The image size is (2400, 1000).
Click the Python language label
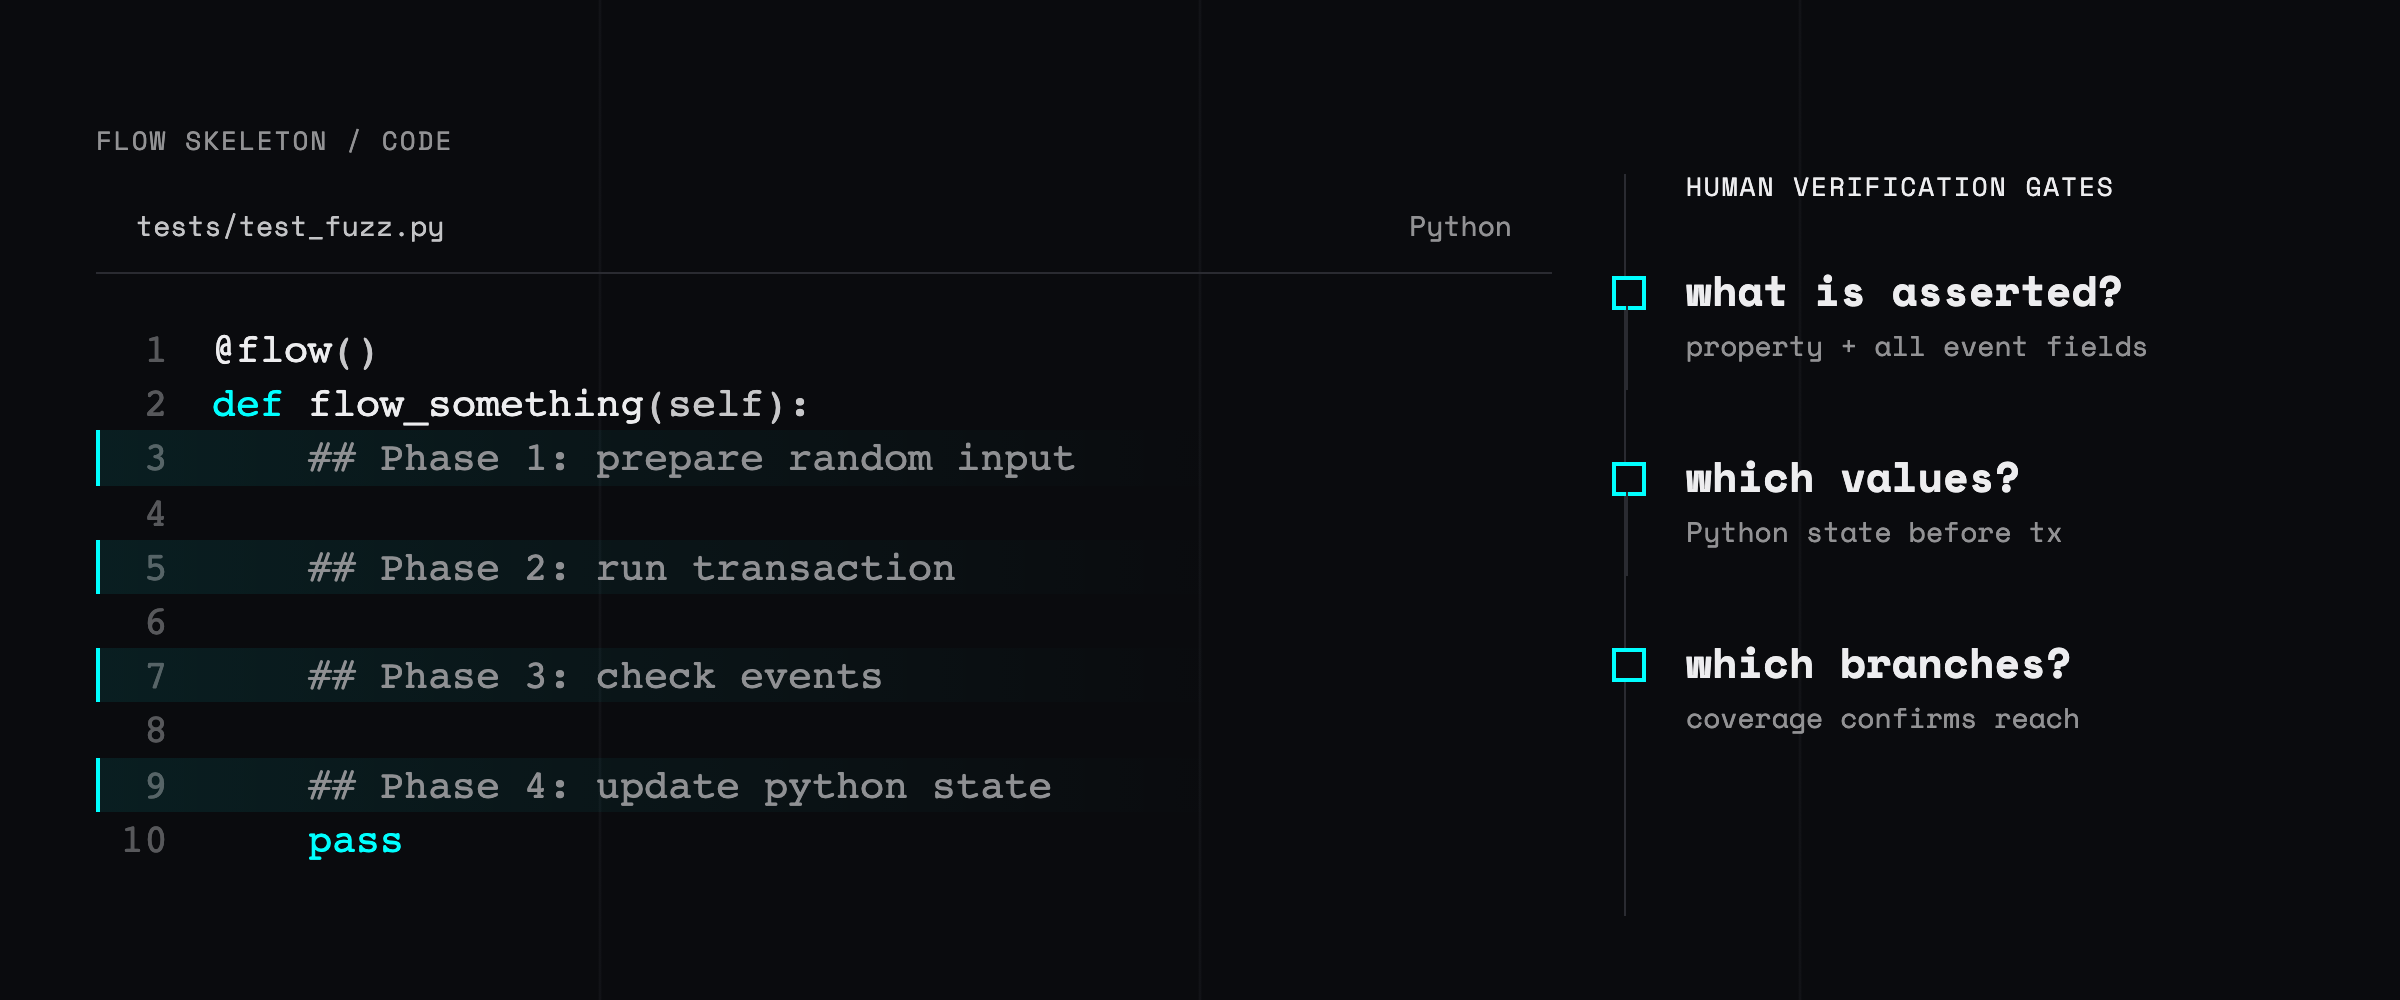pyautogui.click(x=1460, y=228)
